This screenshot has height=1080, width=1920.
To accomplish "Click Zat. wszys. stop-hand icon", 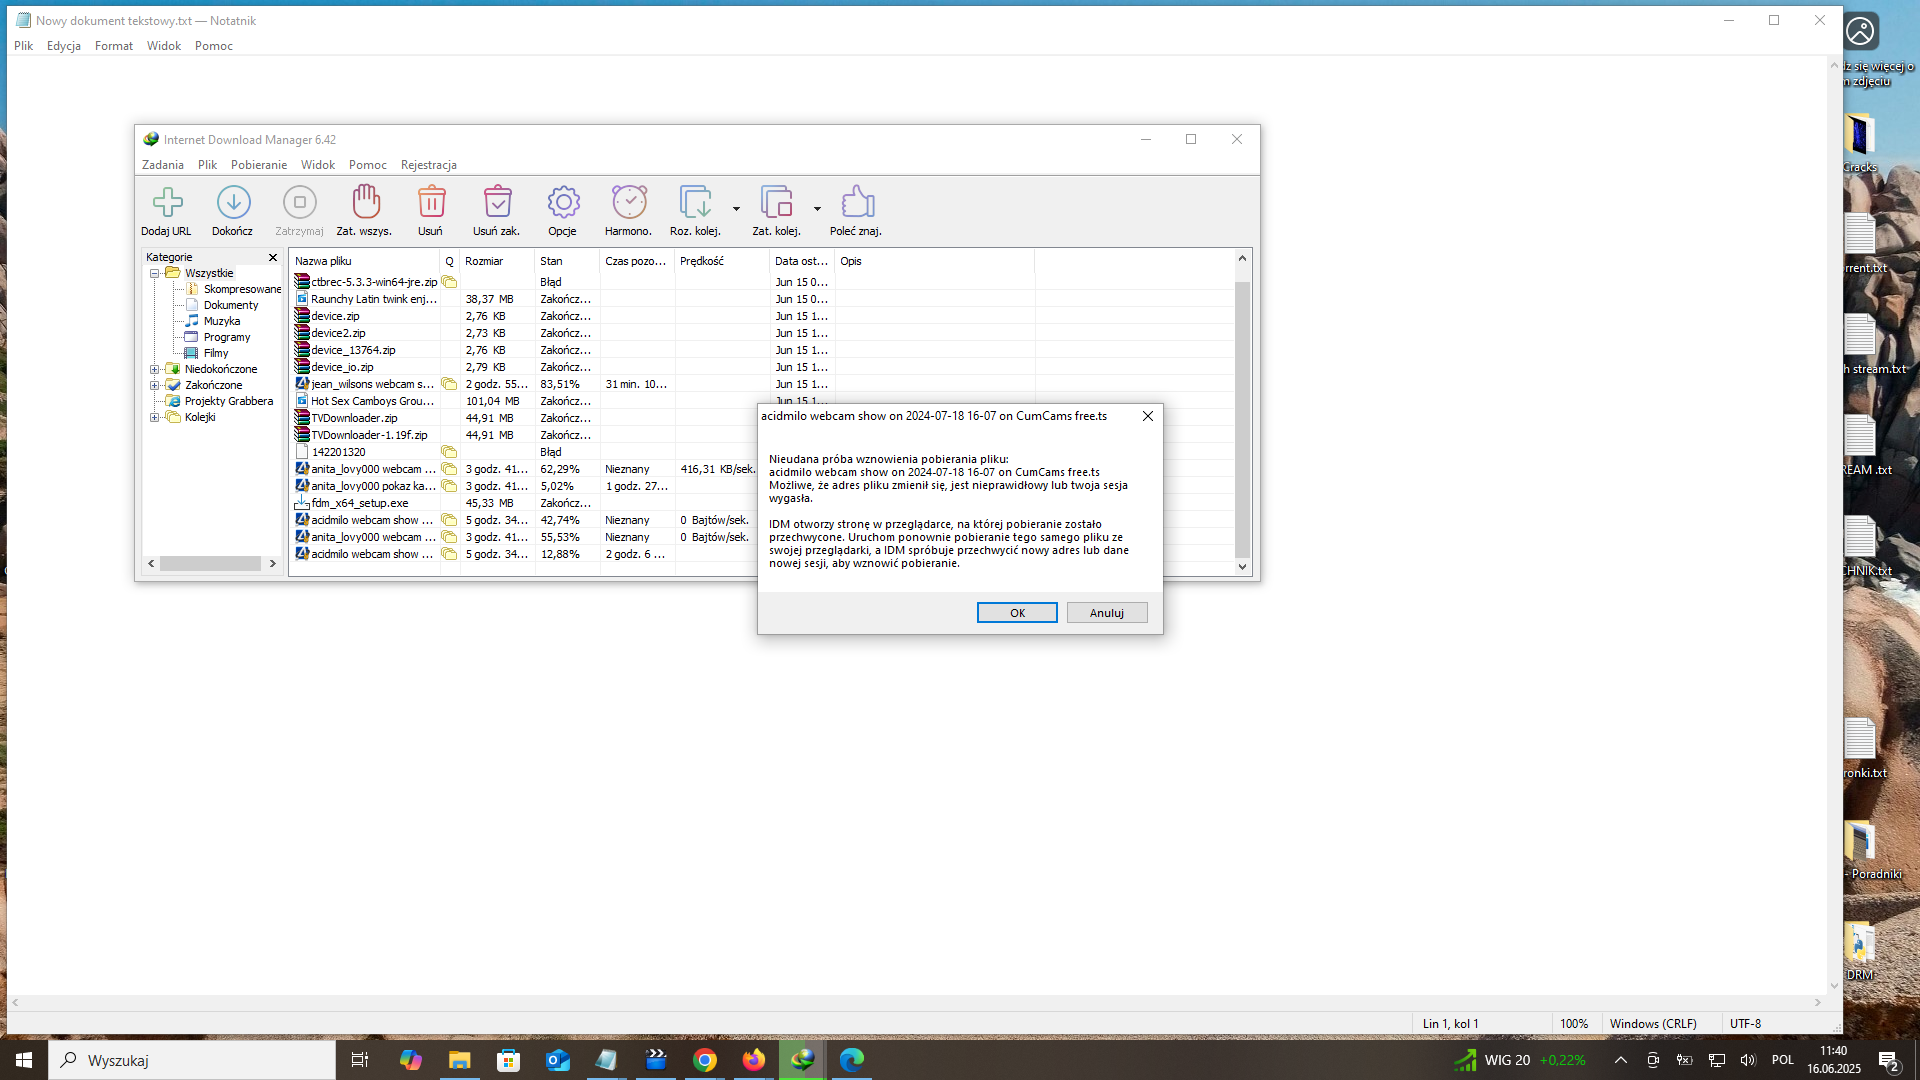I will [x=365, y=203].
